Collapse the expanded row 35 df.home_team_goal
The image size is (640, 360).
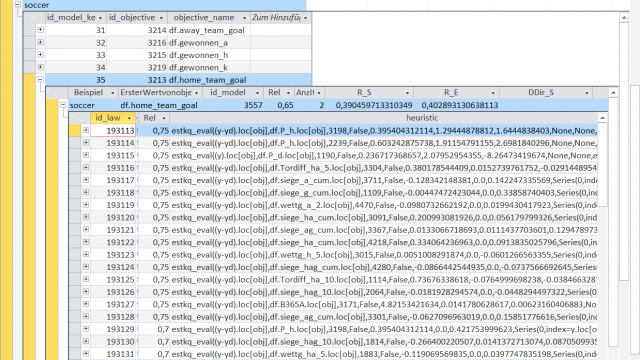[x=40, y=80]
